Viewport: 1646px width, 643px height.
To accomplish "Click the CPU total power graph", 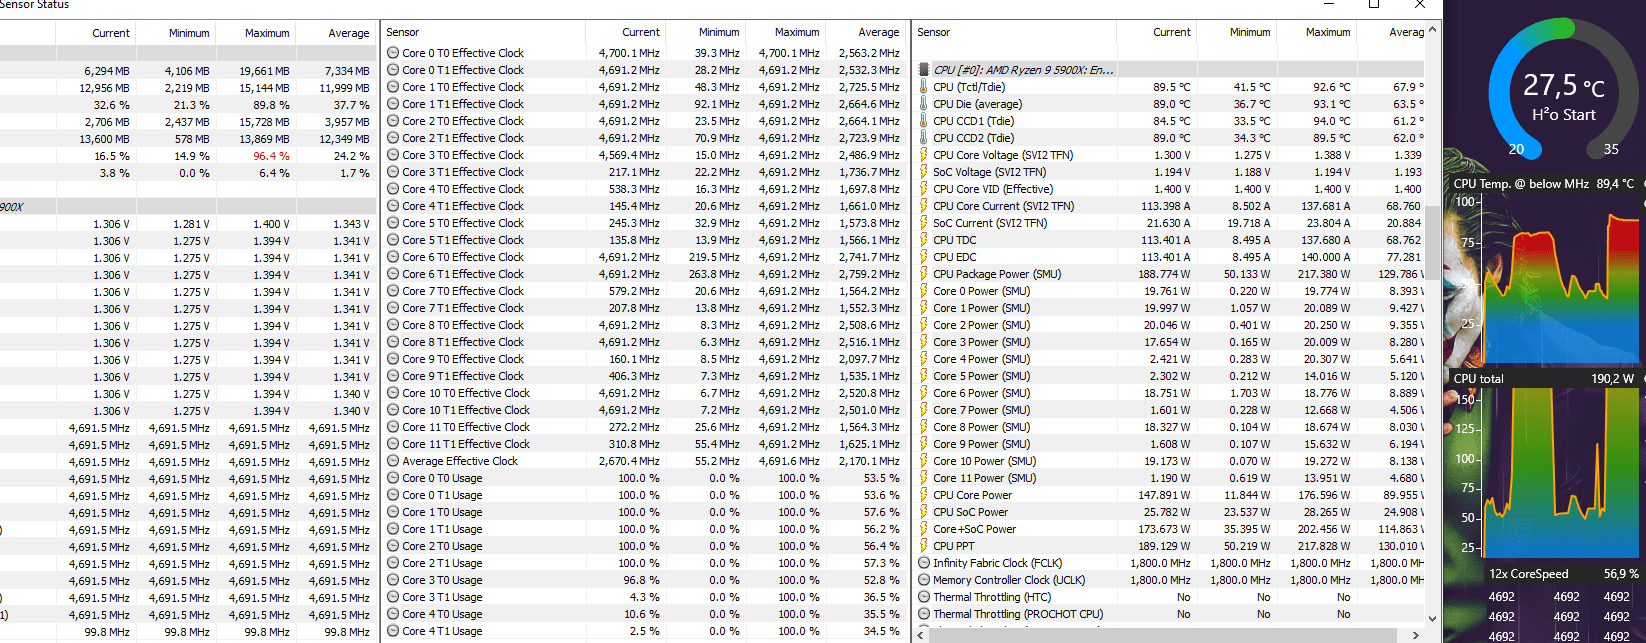I will pyautogui.click(x=1545, y=470).
